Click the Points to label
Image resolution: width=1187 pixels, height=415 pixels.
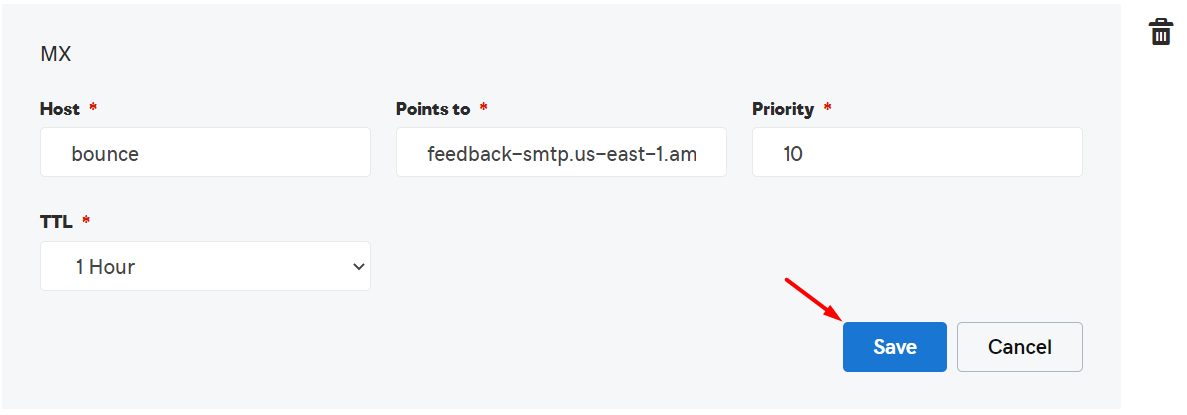[432, 109]
